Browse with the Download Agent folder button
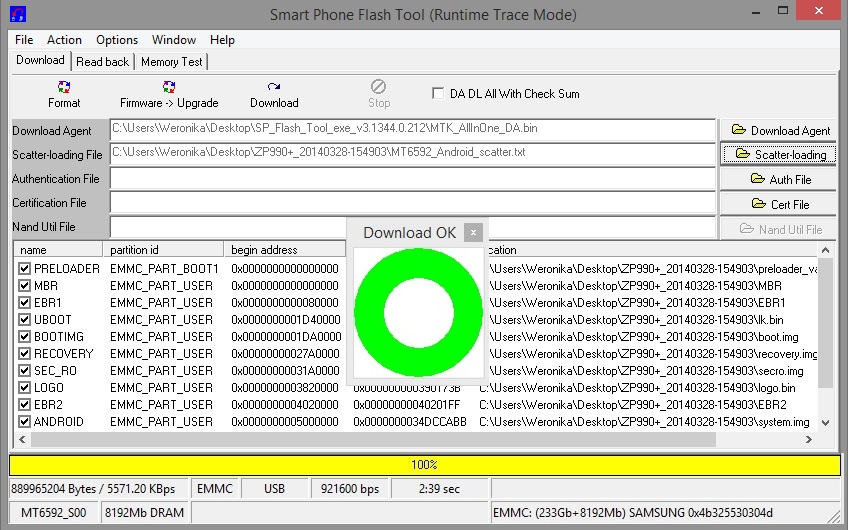 tap(780, 130)
